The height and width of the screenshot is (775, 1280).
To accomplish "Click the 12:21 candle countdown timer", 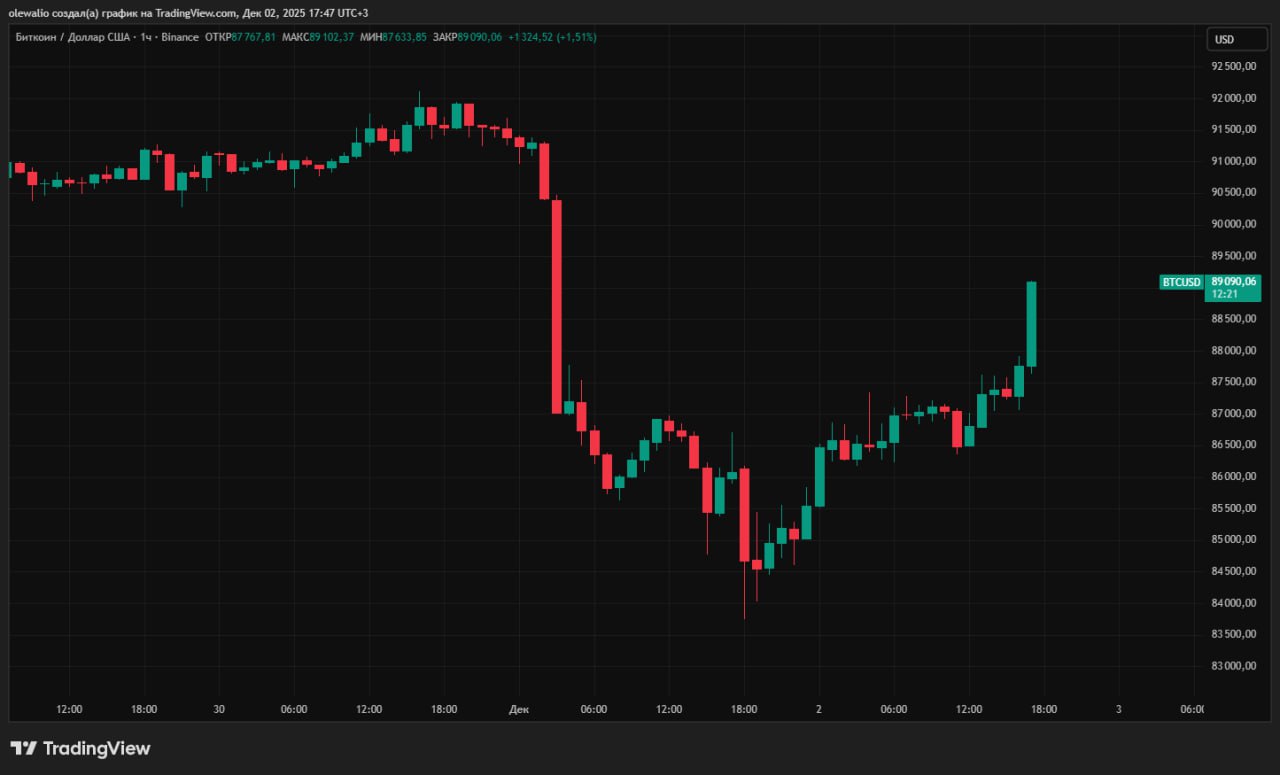I will (1225, 294).
